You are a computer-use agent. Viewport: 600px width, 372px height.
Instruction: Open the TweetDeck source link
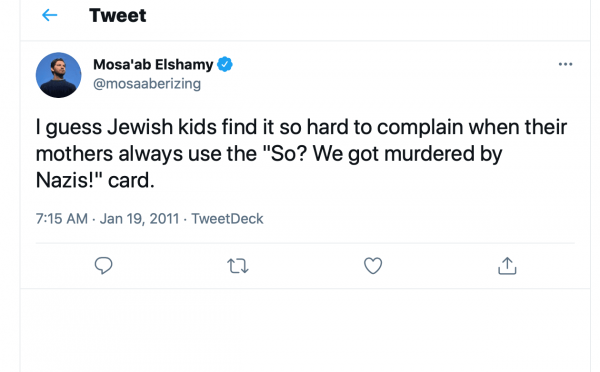[227, 219]
